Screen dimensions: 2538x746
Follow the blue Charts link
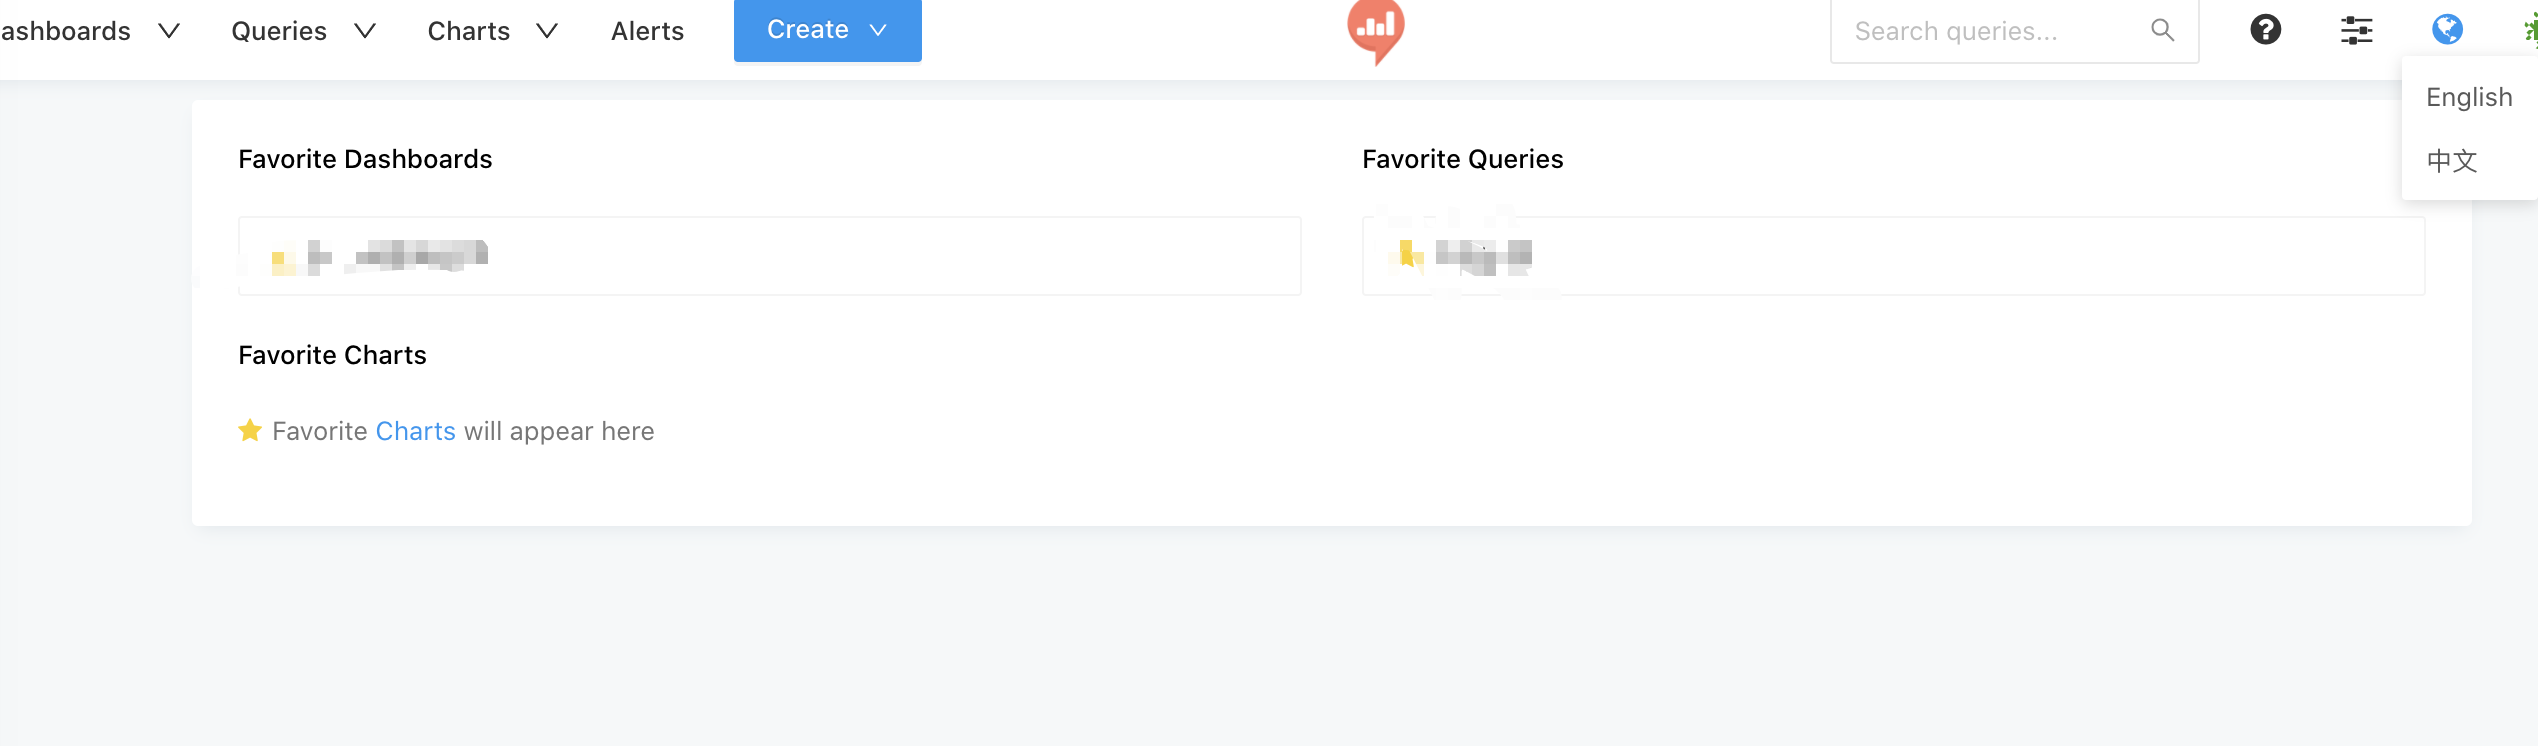pos(416,431)
